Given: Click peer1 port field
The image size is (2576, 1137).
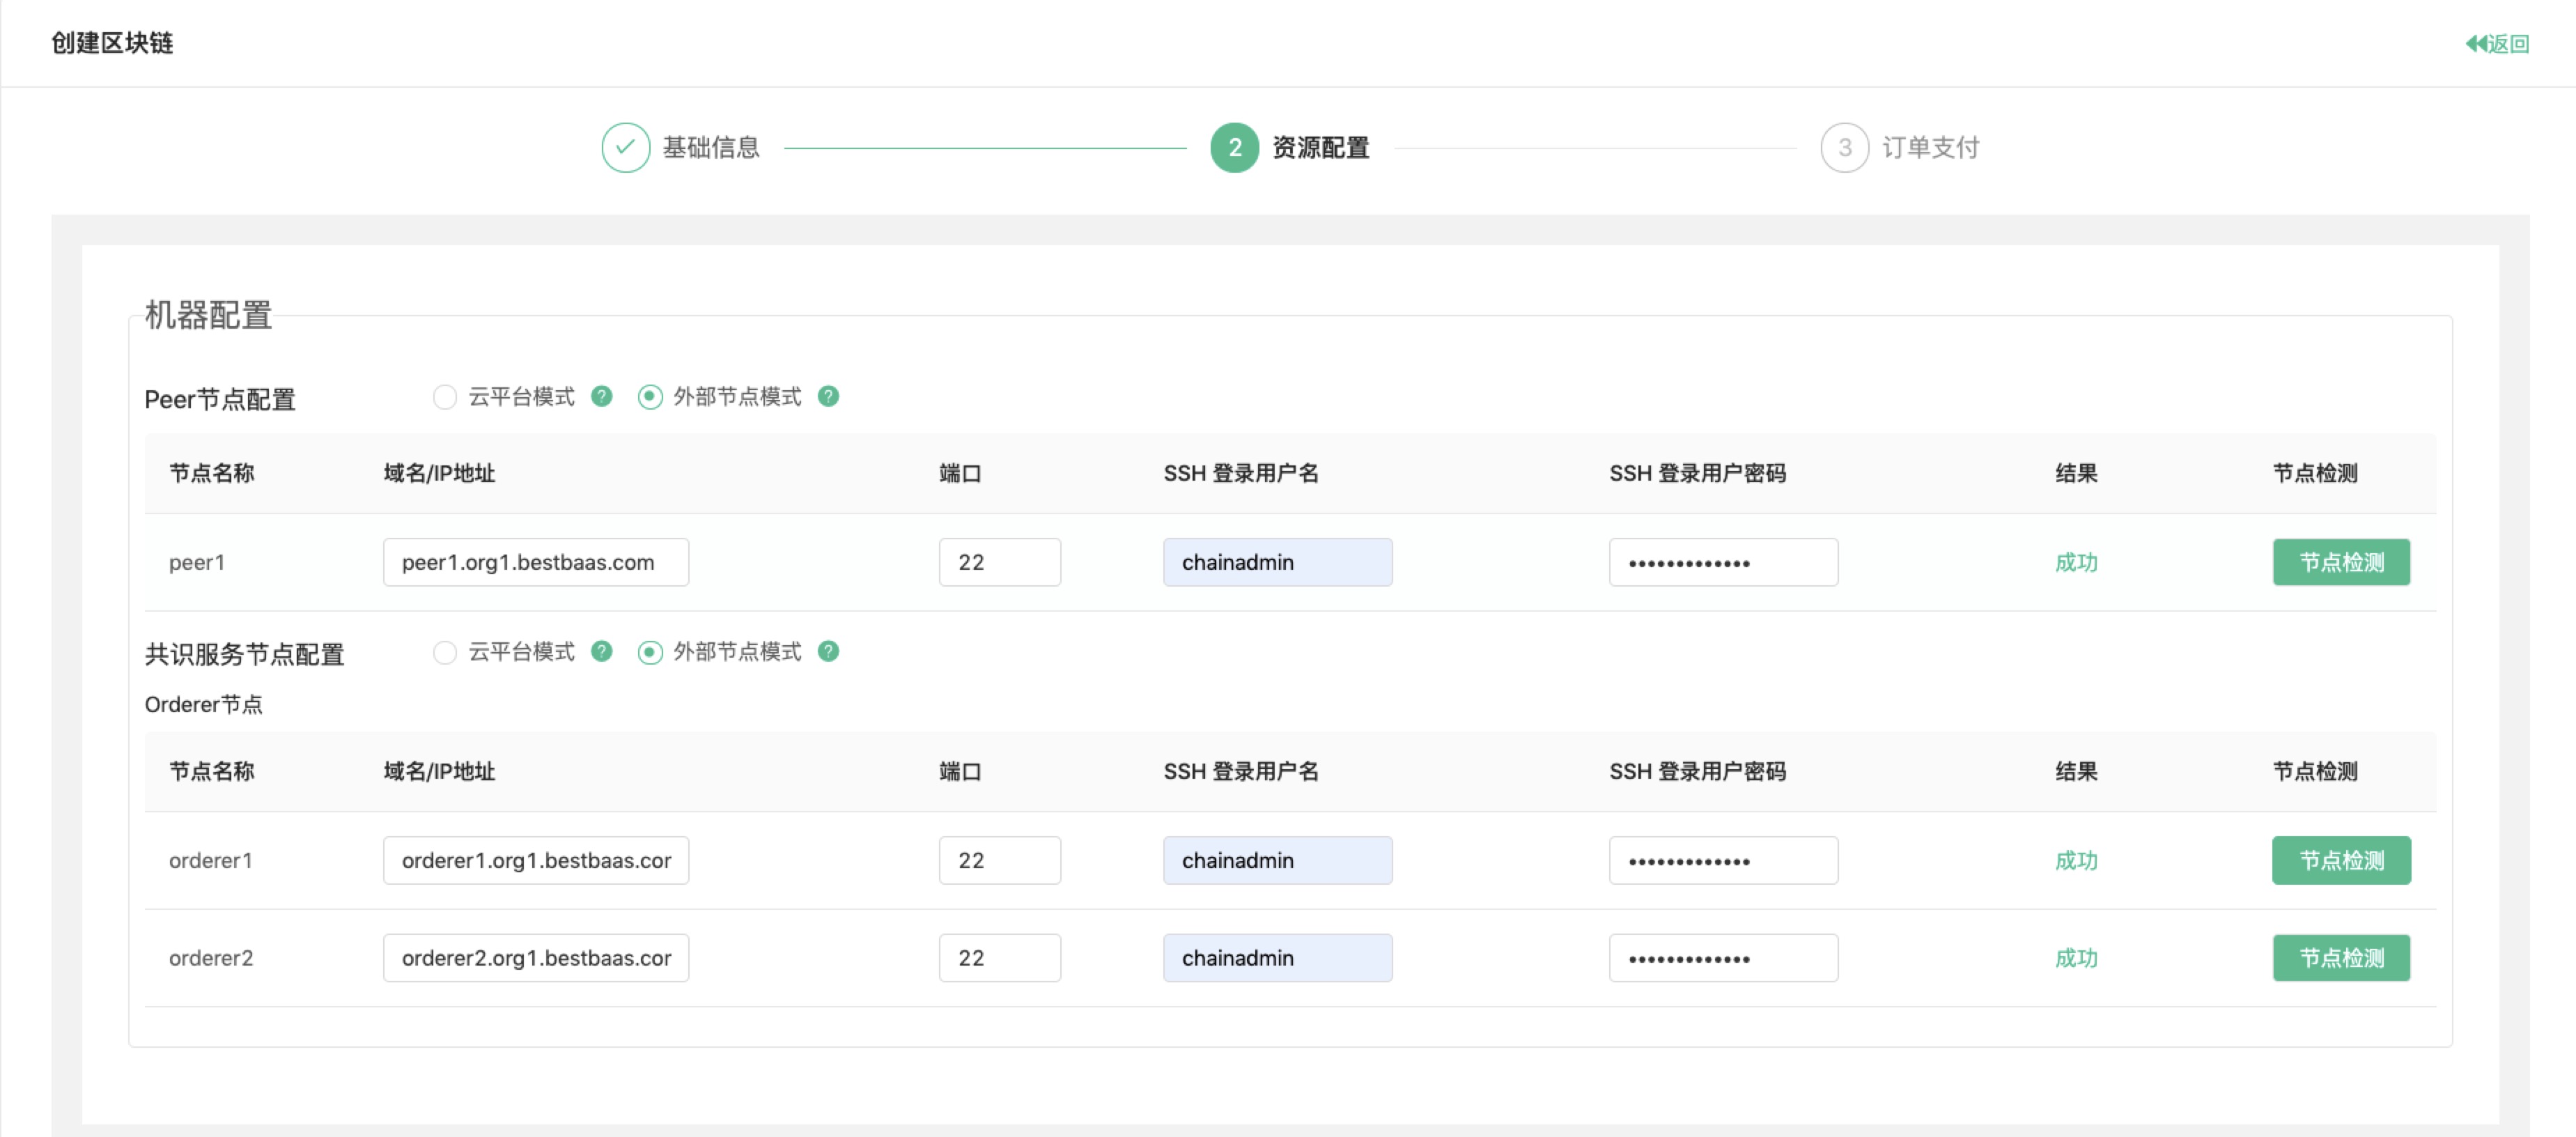Looking at the screenshot, I should coord(1000,562).
